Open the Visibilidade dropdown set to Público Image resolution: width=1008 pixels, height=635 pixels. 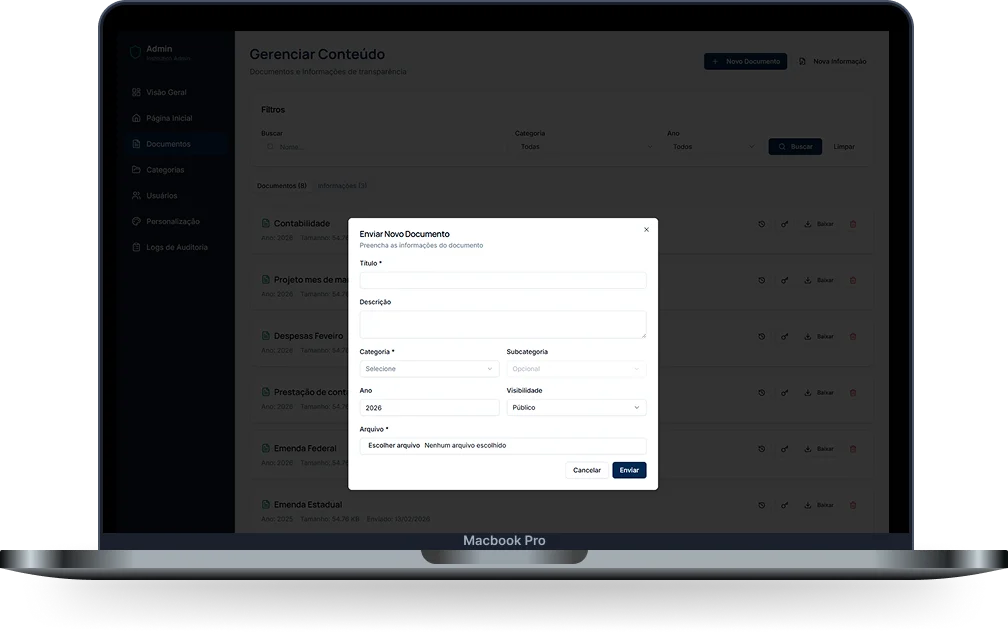576,407
